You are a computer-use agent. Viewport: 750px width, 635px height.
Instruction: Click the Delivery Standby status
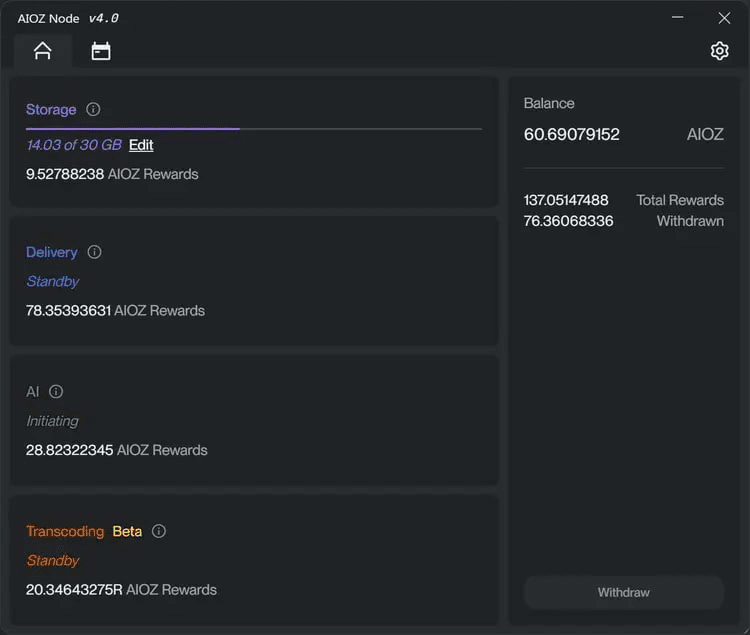click(53, 281)
